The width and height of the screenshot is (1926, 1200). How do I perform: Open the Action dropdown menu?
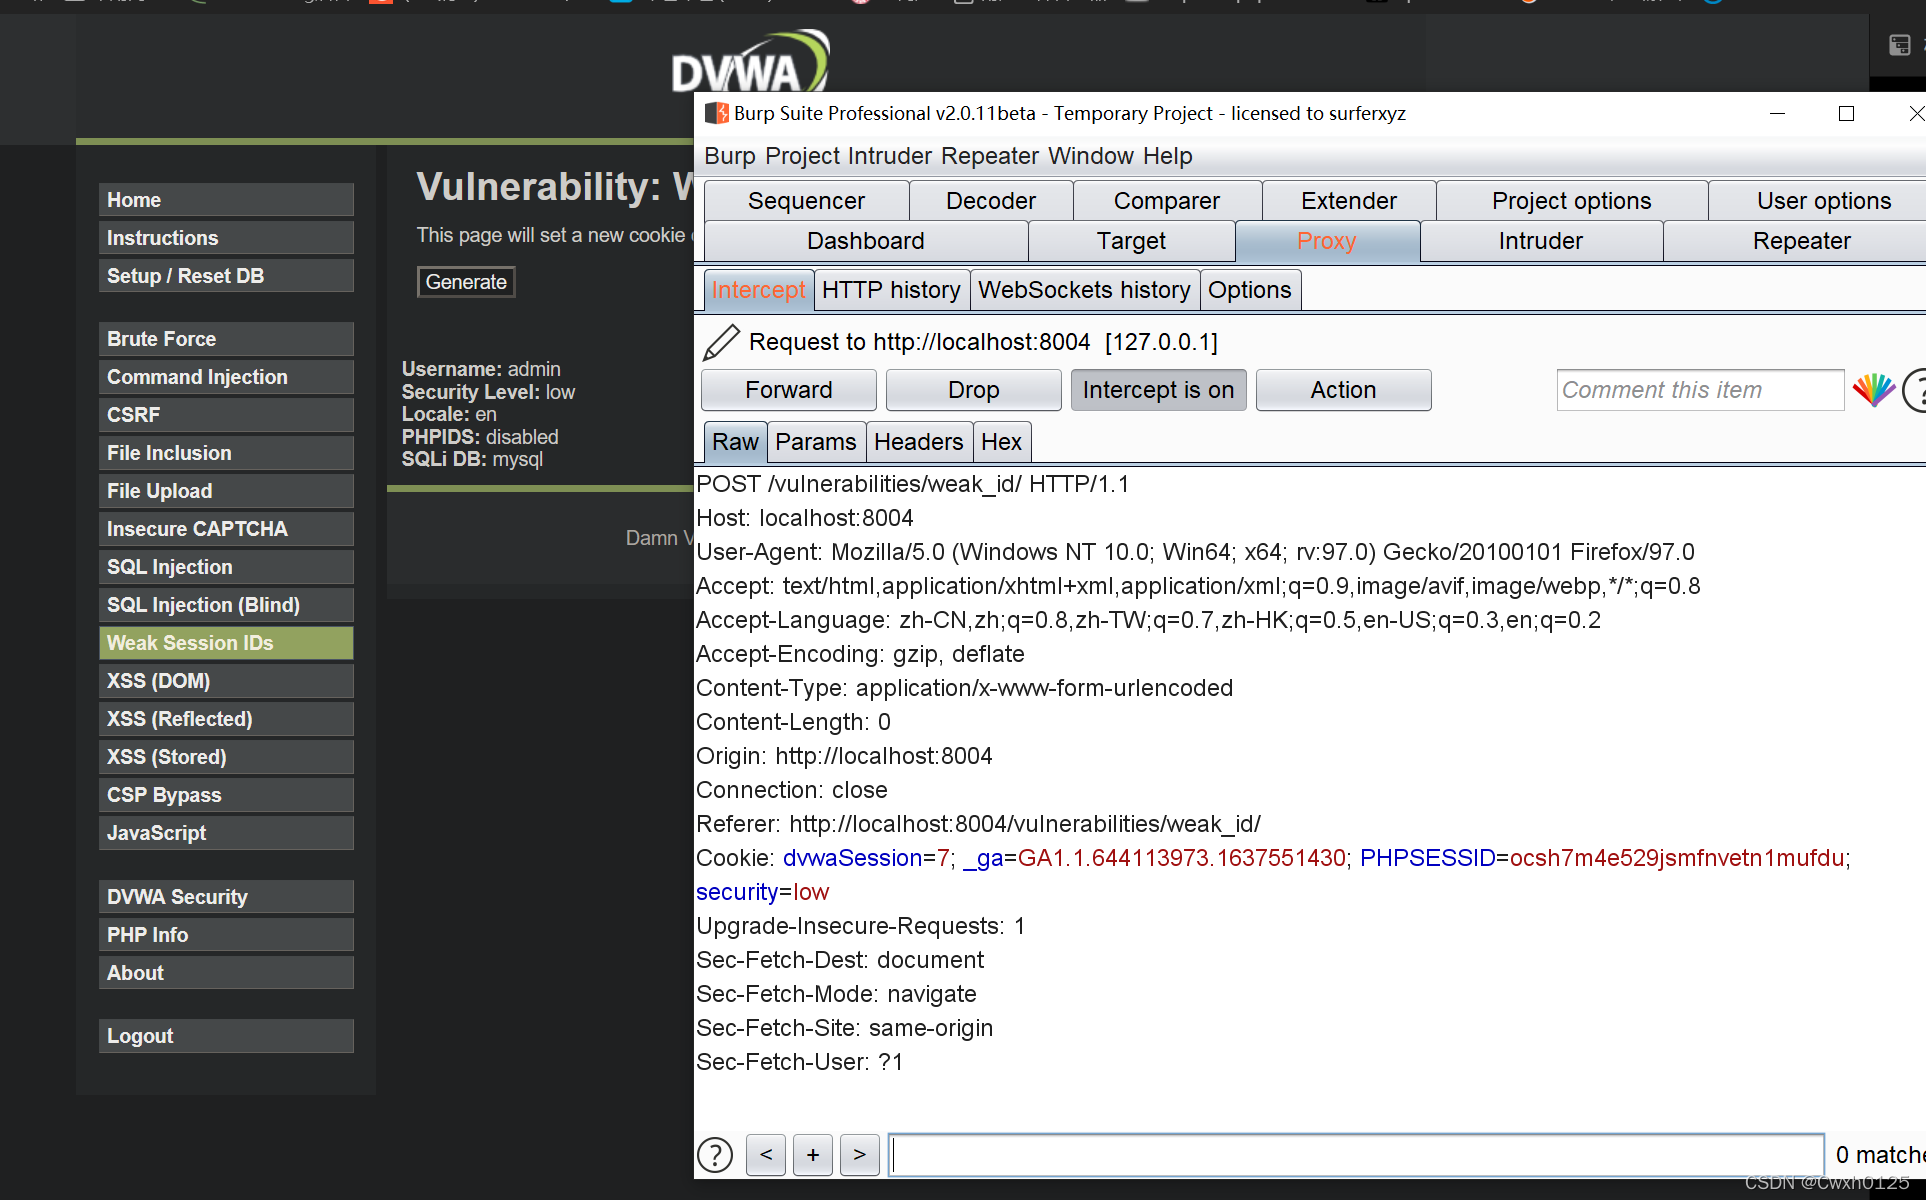coord(1343,390)
